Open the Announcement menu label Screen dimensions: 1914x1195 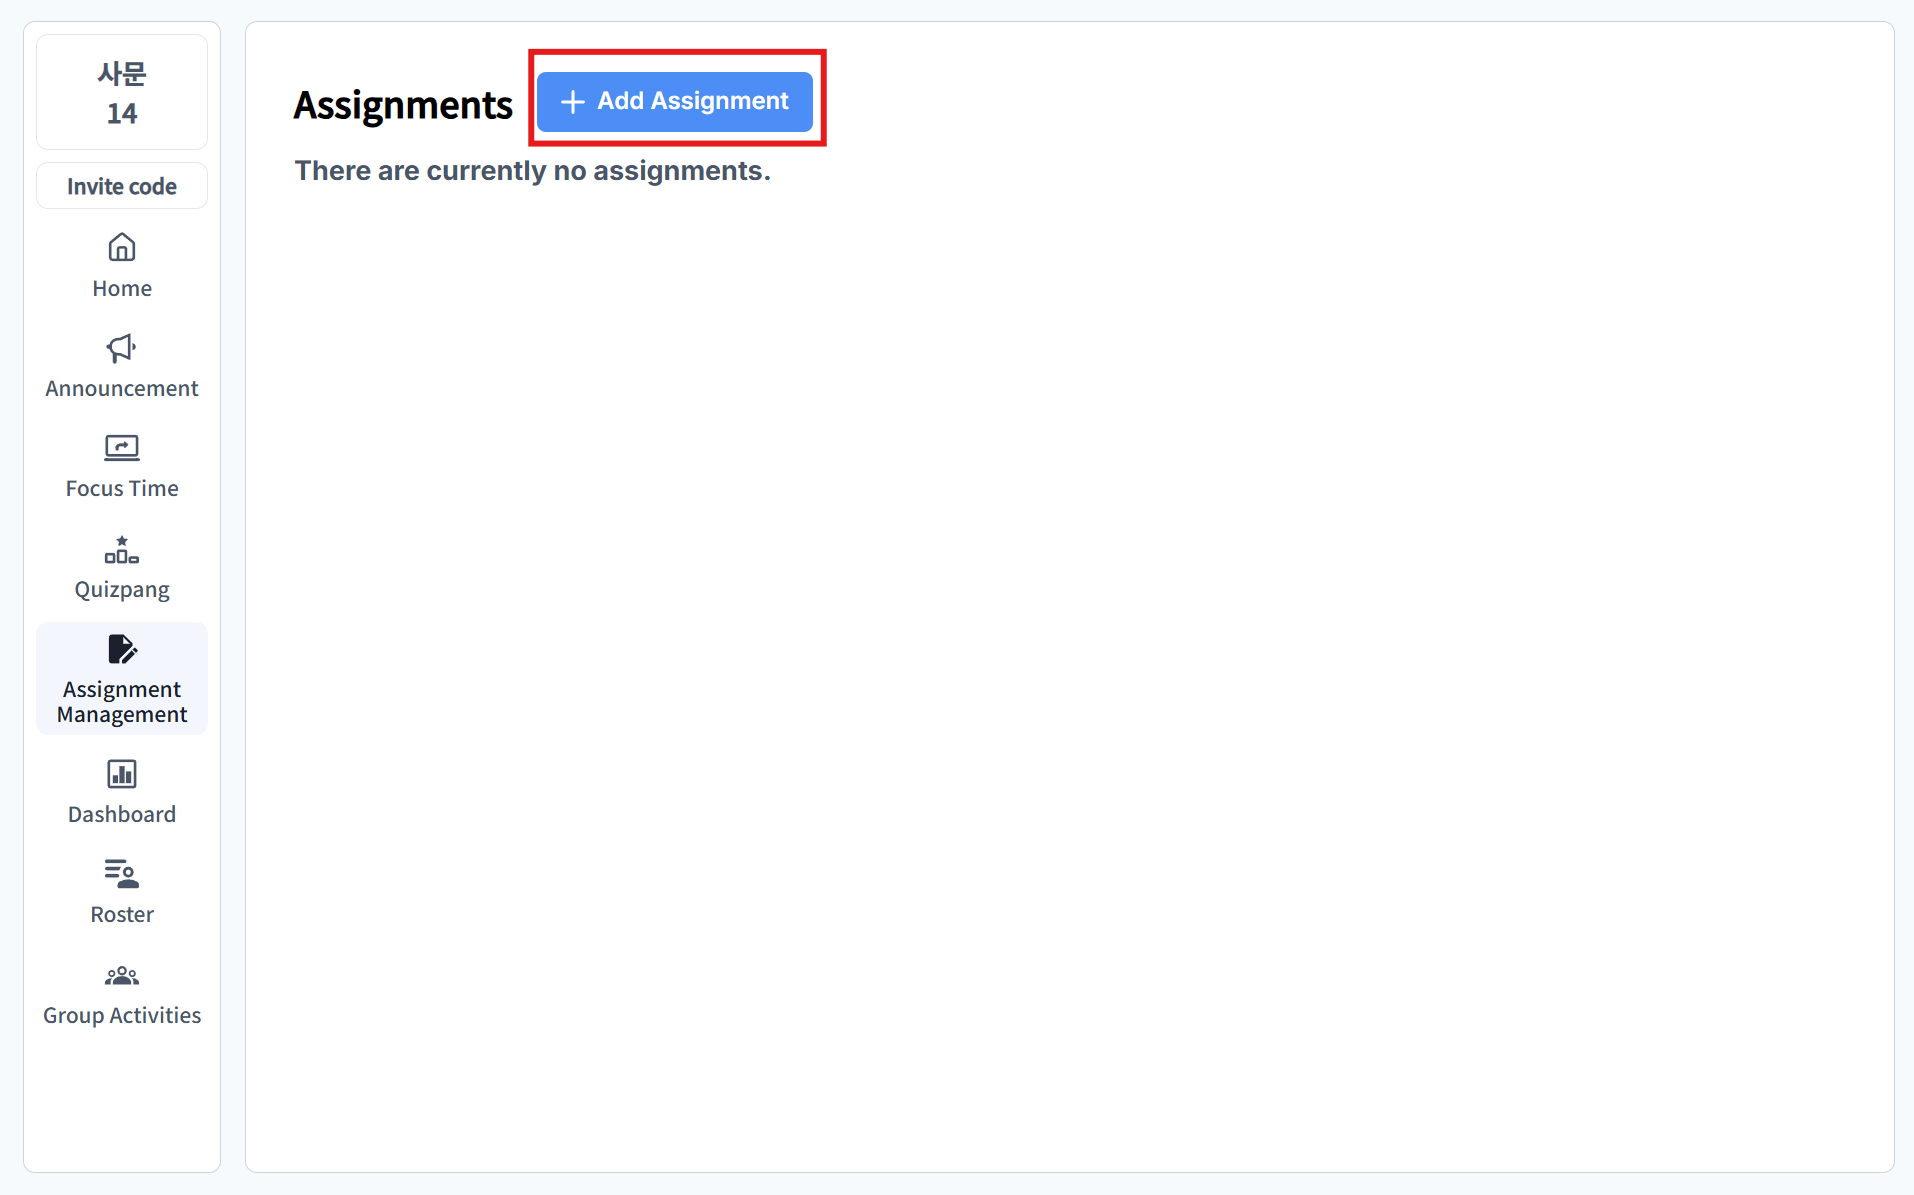coord(122,389)
